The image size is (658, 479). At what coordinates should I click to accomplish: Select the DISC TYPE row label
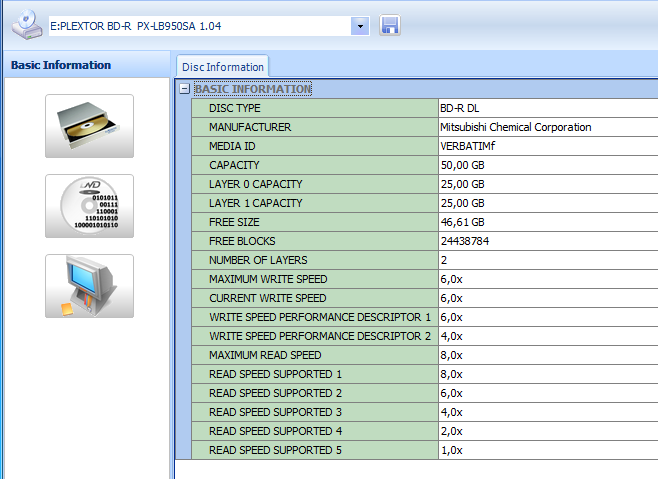pyautogui.click(x=235, y=108)
